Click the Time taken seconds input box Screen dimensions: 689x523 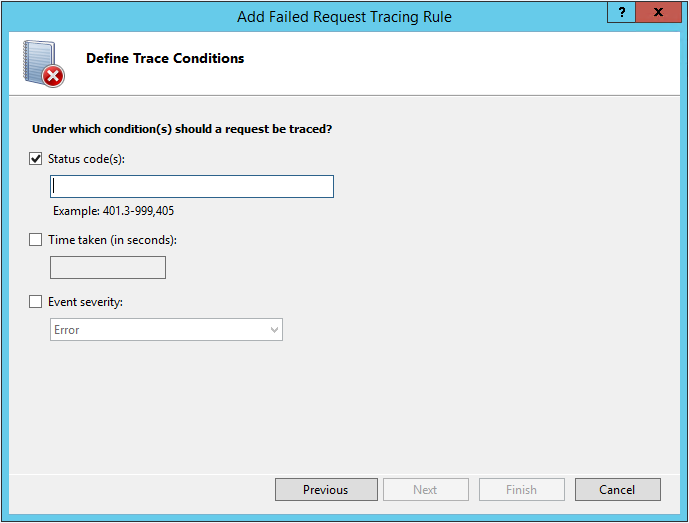[x=108, y=267]
